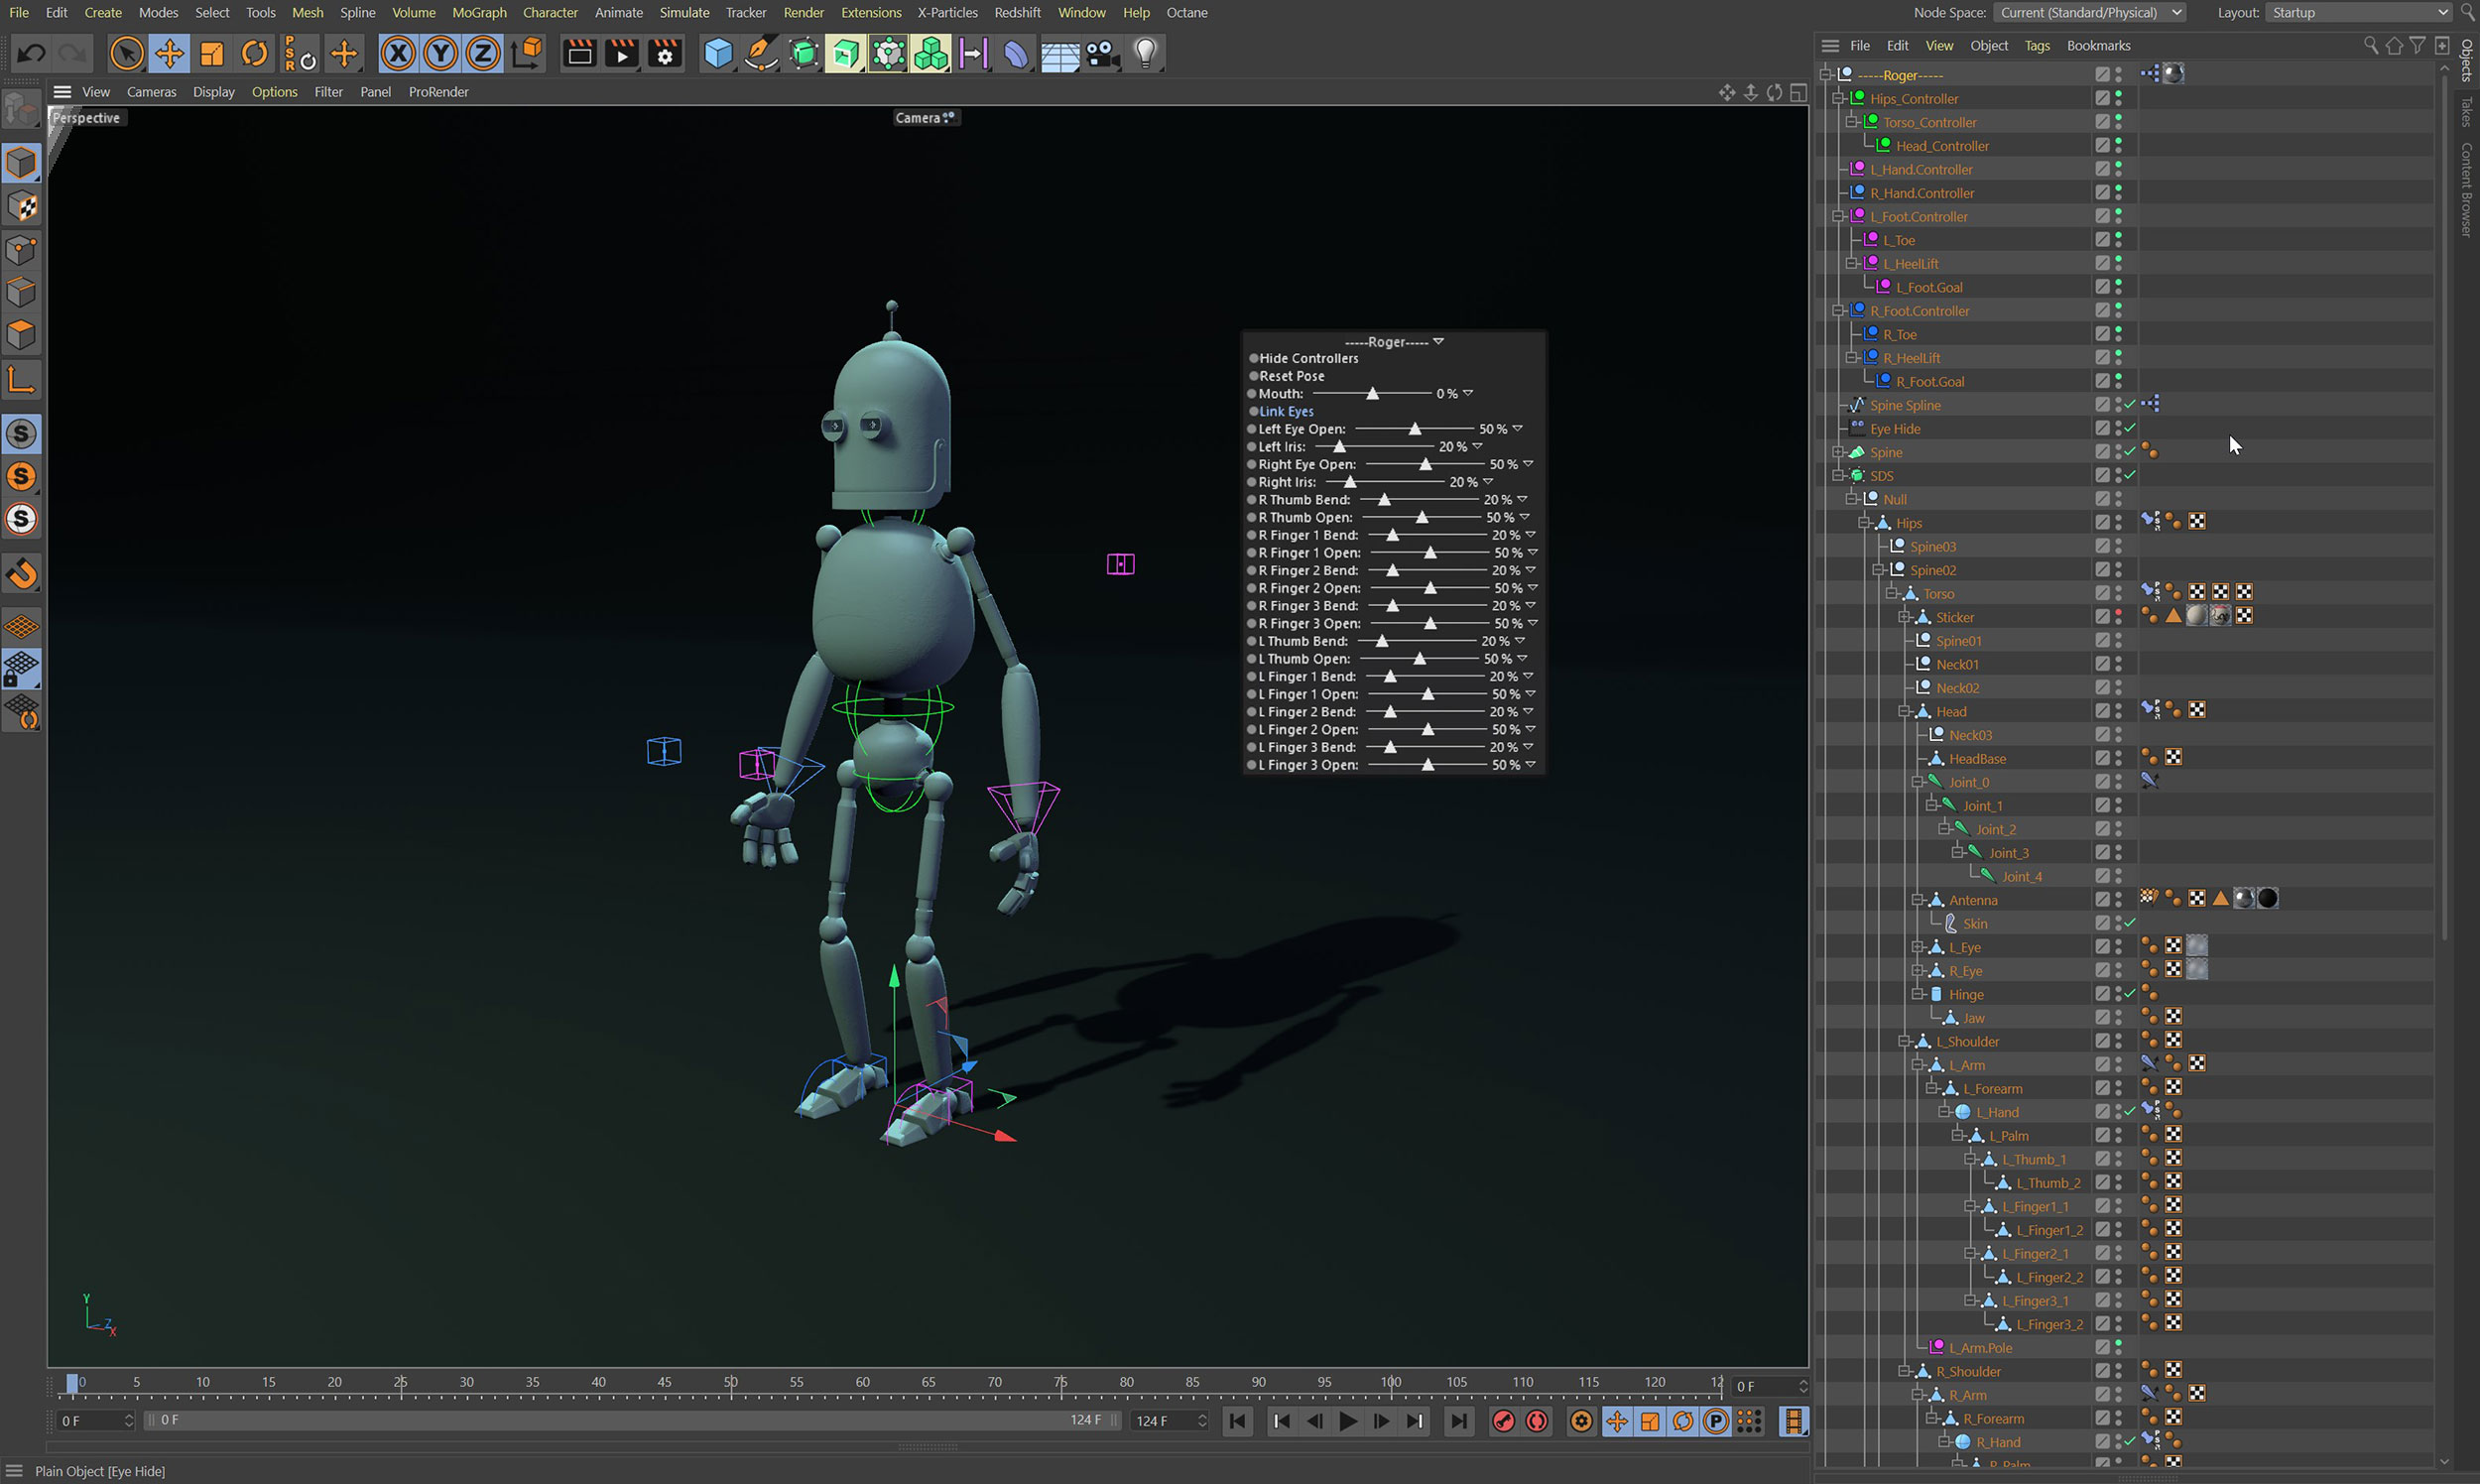
Task: Open the Node Space dropdown
Action: click(2088, 12)
